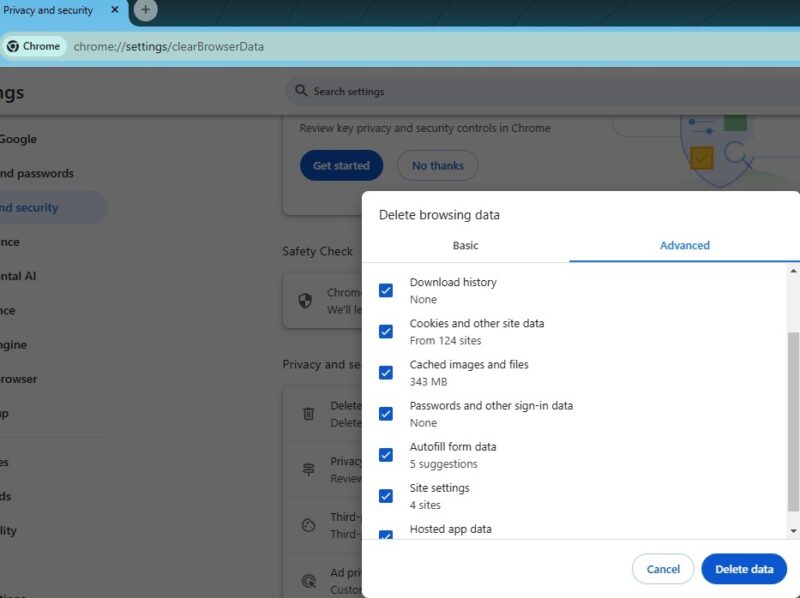Click the Delete data button
Screen dimensions: 800x598
[x=744, y=568]
